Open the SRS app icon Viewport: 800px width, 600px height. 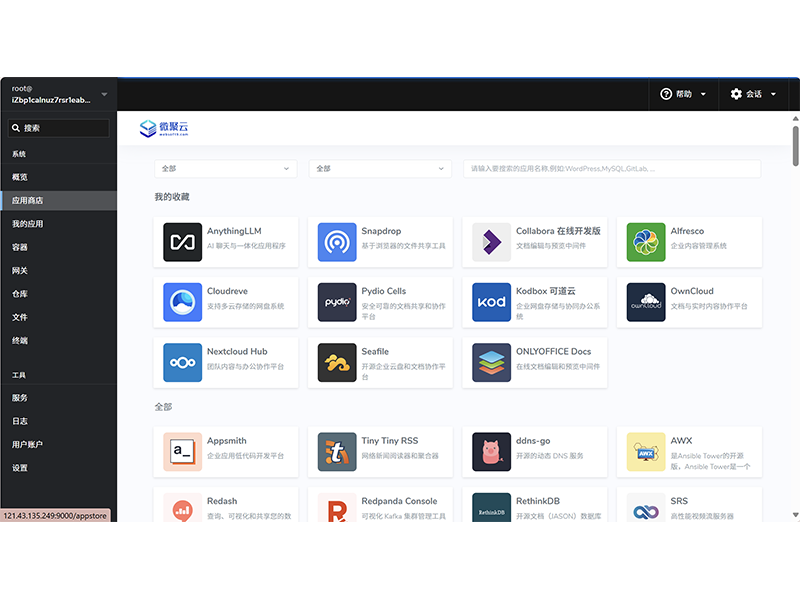tap(646, 508)
